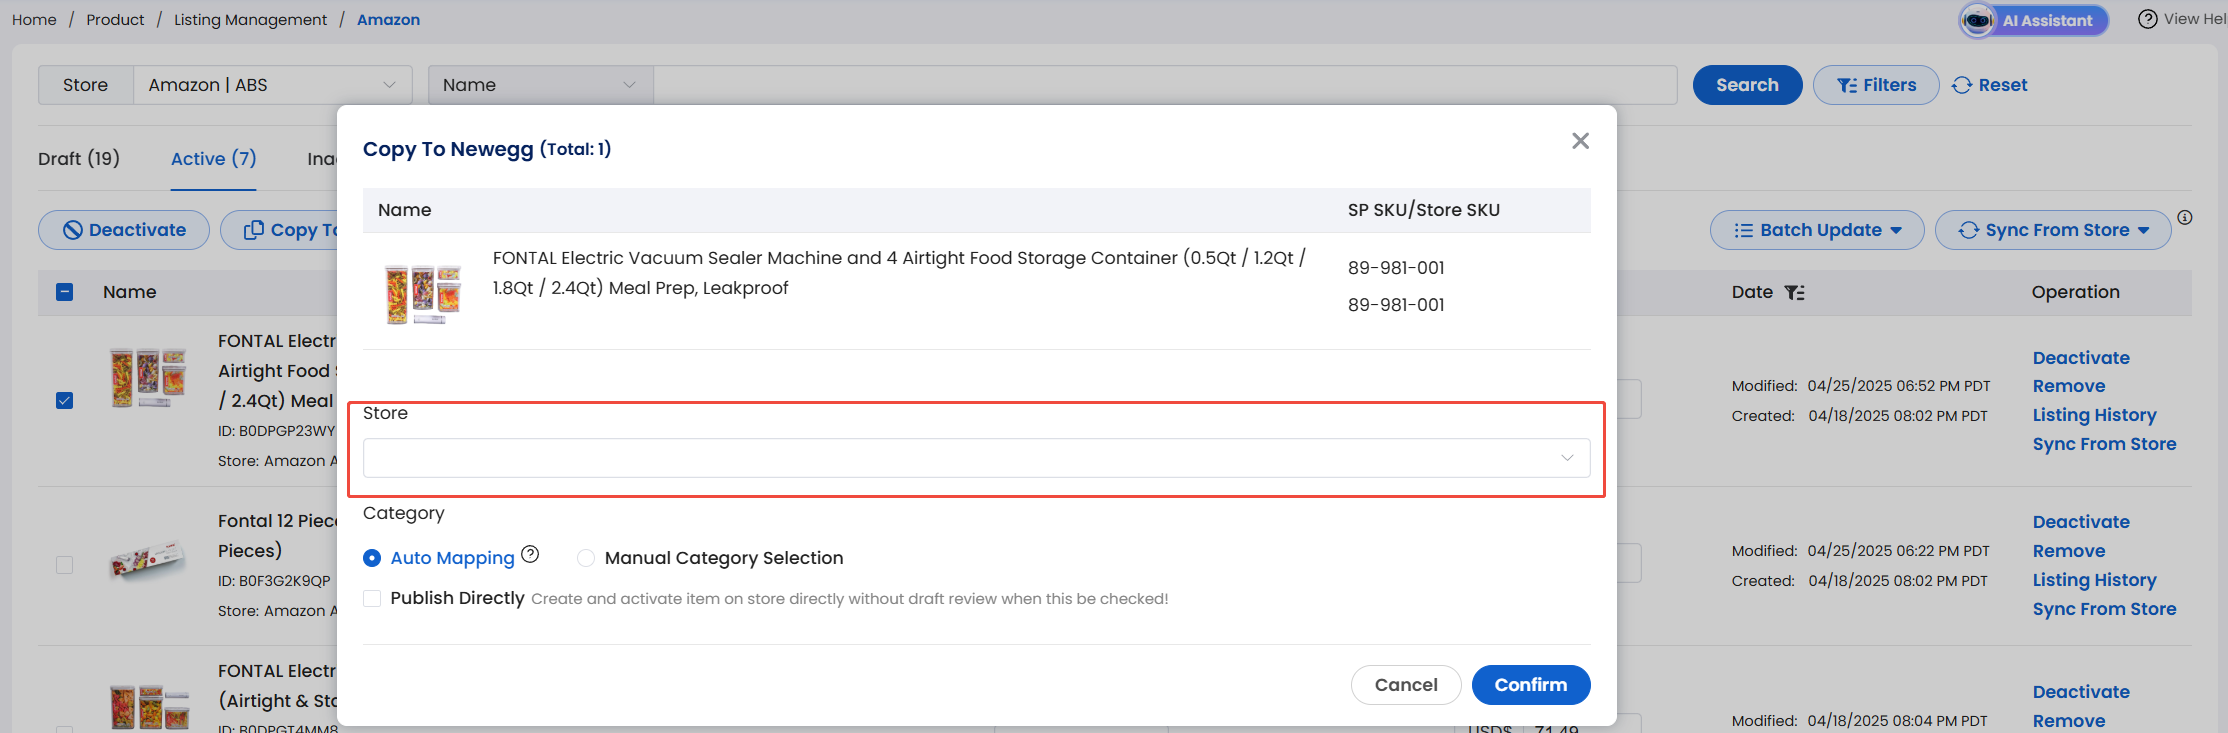Viewport: 2228px width, 733px height.
Task: Click the Auto Mapping help icon
Action: (x=530, y=554)
